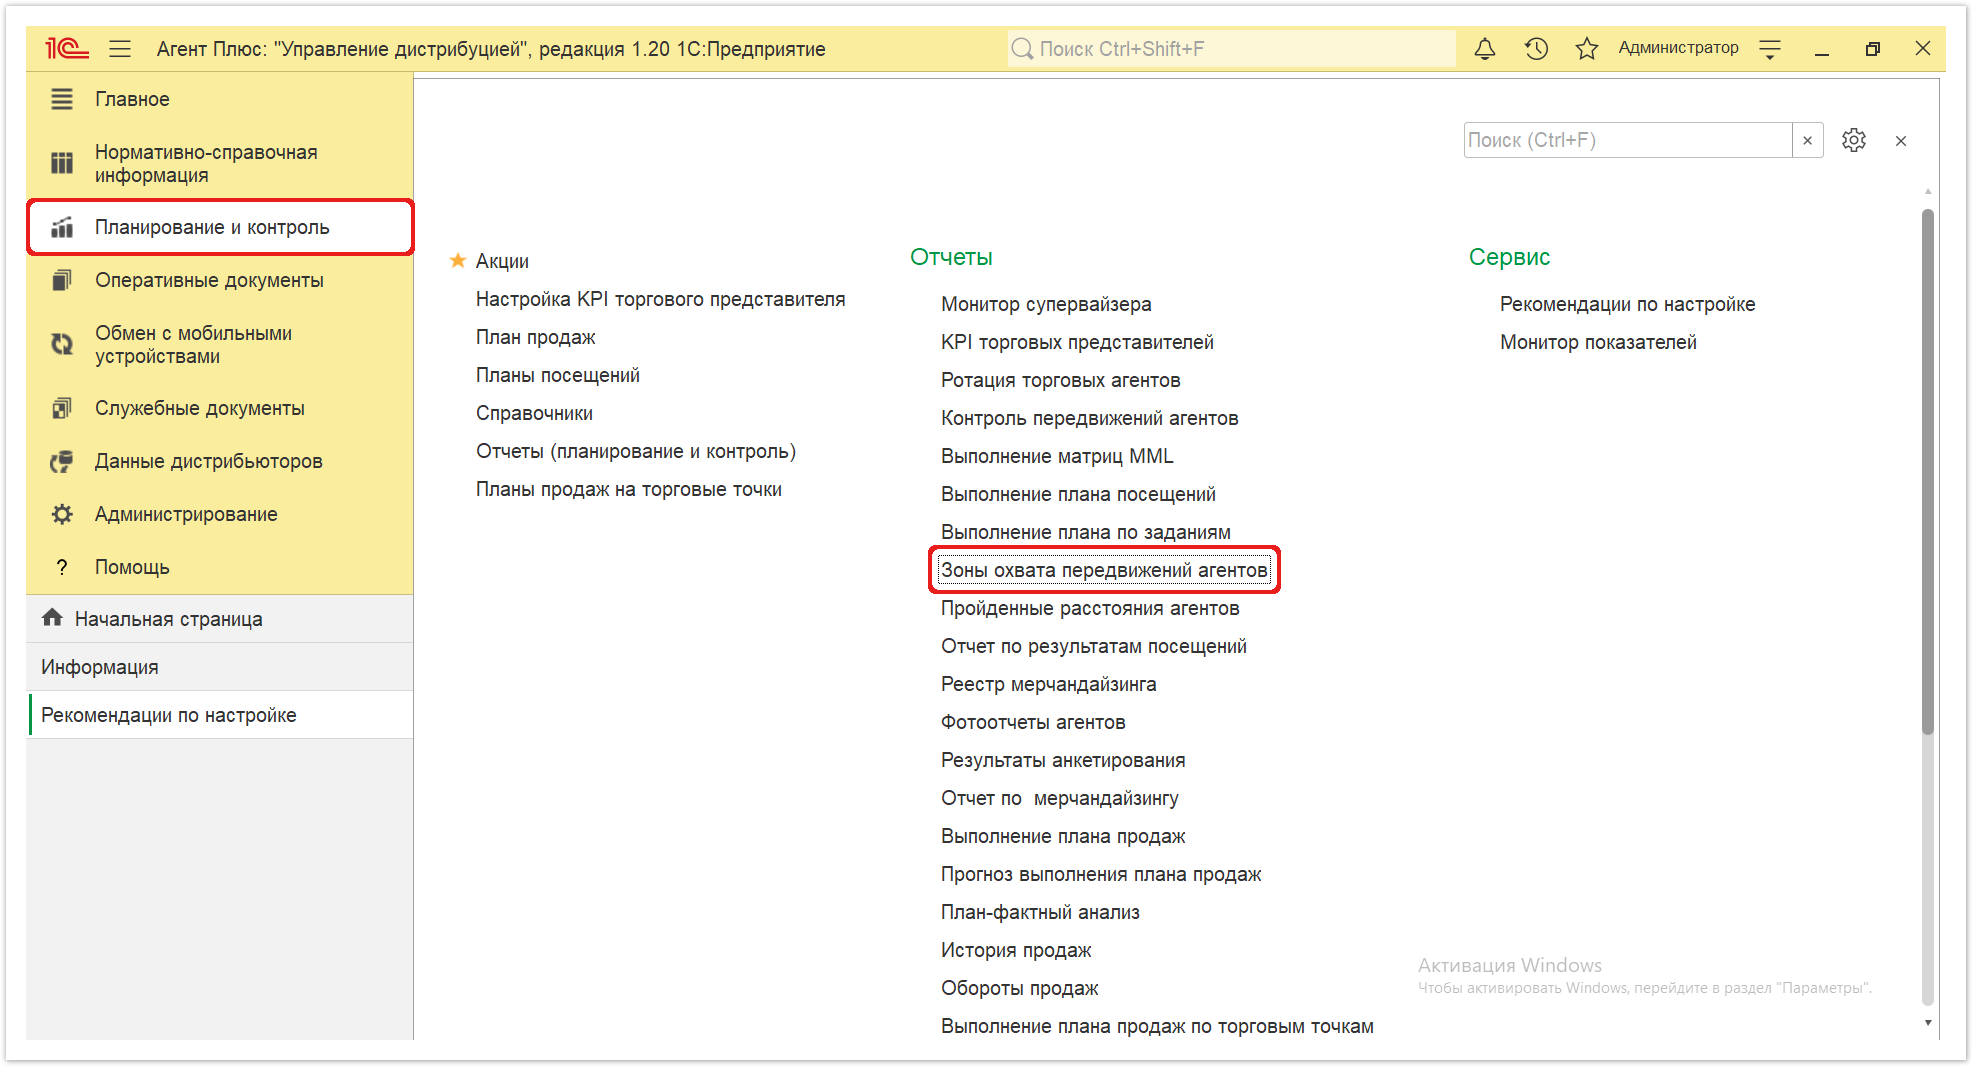This screenshot has width=1972, height=1066.
Task: Click the home icon of Начальная страница
Action: point(52,618)
